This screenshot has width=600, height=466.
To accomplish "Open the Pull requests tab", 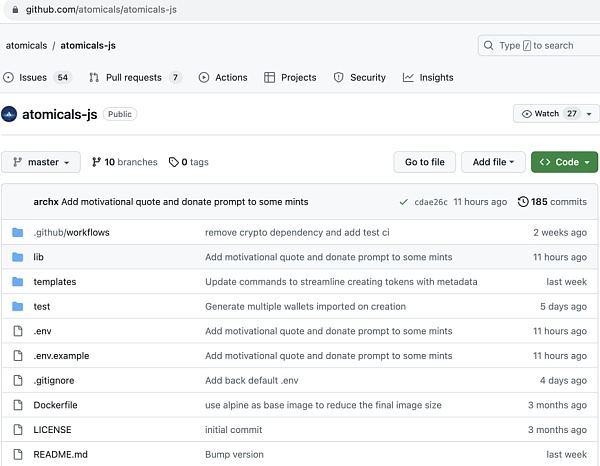I will click(x=134, y=77).
